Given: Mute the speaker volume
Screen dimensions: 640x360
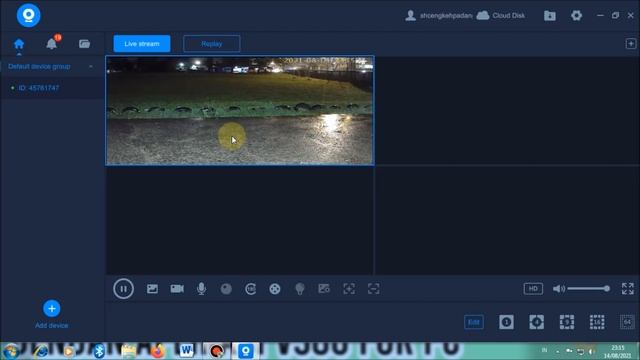Looking at the screenshot, I should tap(558, 289).
